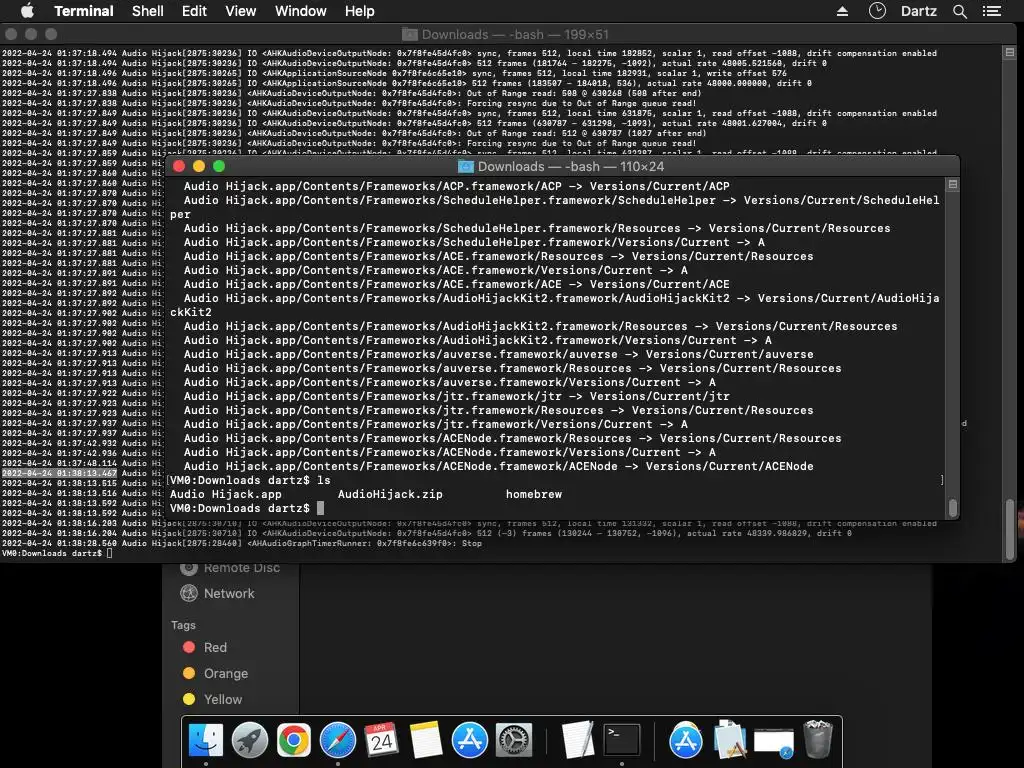Open the Shell menu
This screenshot has width=1024, height=768.
pos(148,11)
